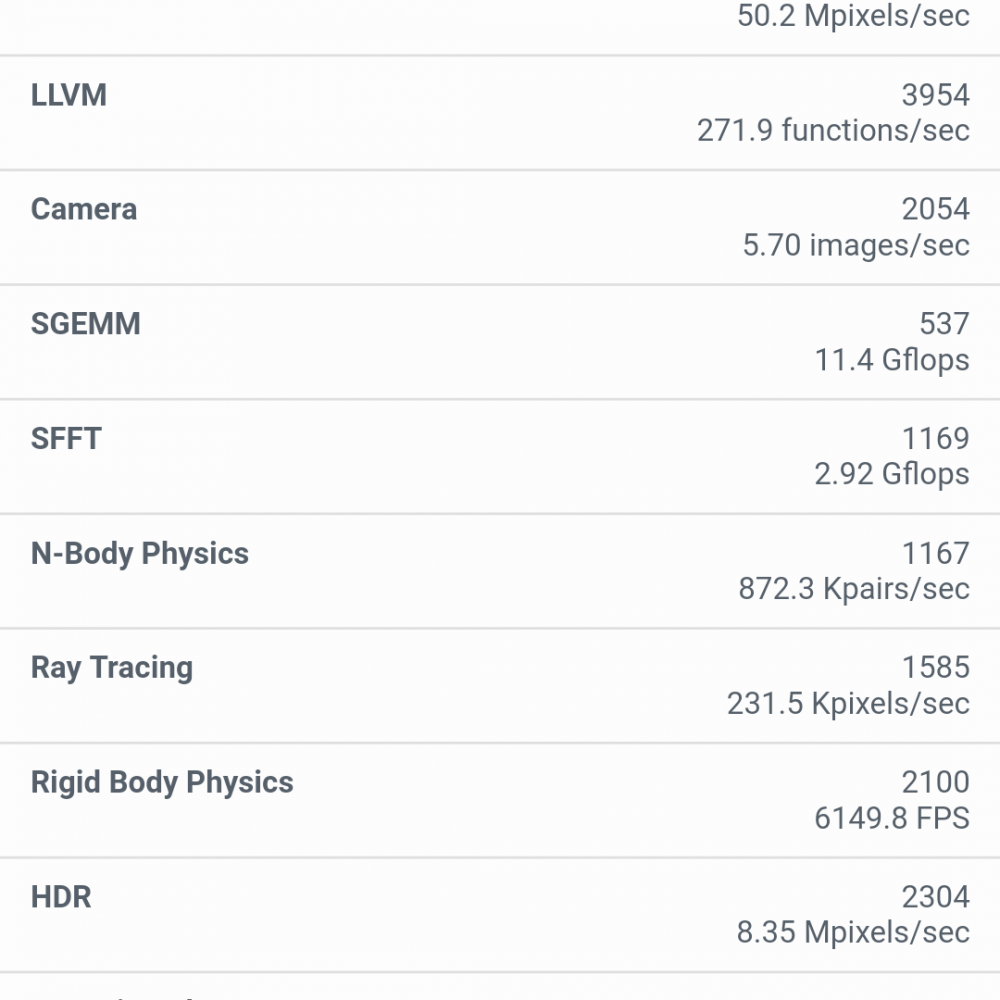Select the HDR benchmark row
This screenshot has height=1000, width=1000.
[500, 915]
